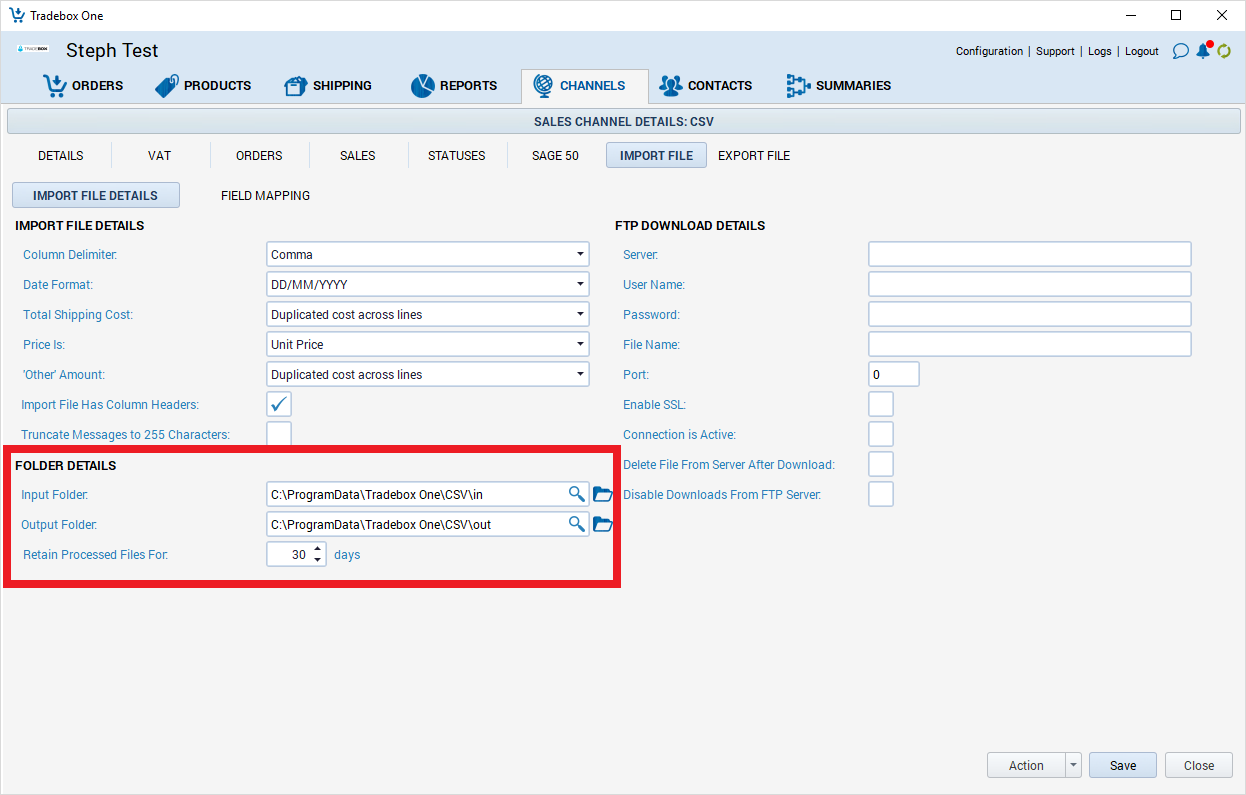
Task: Switch to the Statuses sub-tab
Action: (x=456, y=155)
